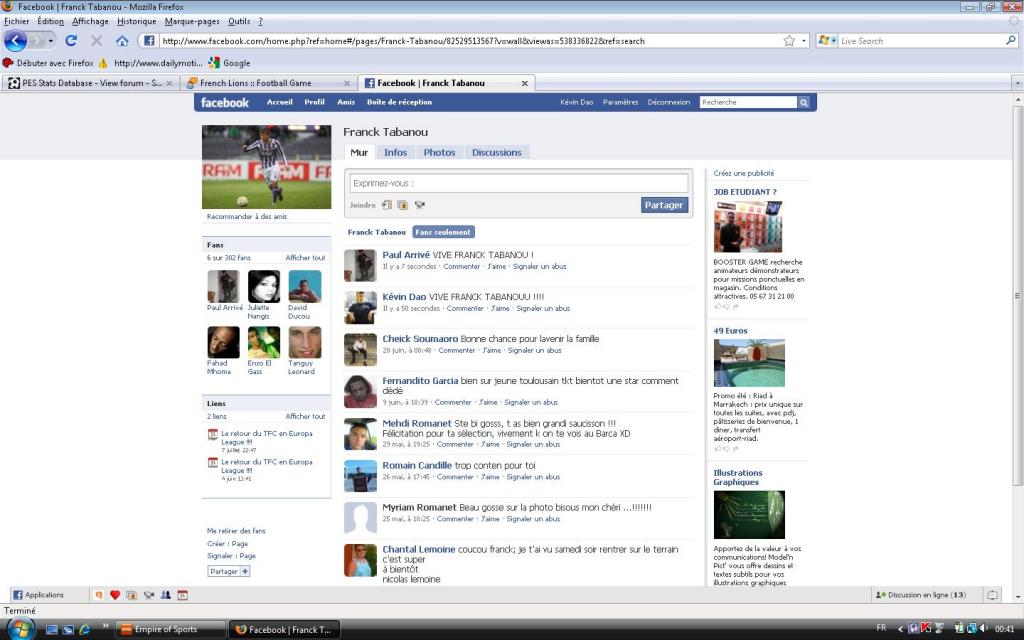Screen dimensions: 1024x640
Task: Open the notifications icon beside Discussion en ligne
Action: (992, 595)
